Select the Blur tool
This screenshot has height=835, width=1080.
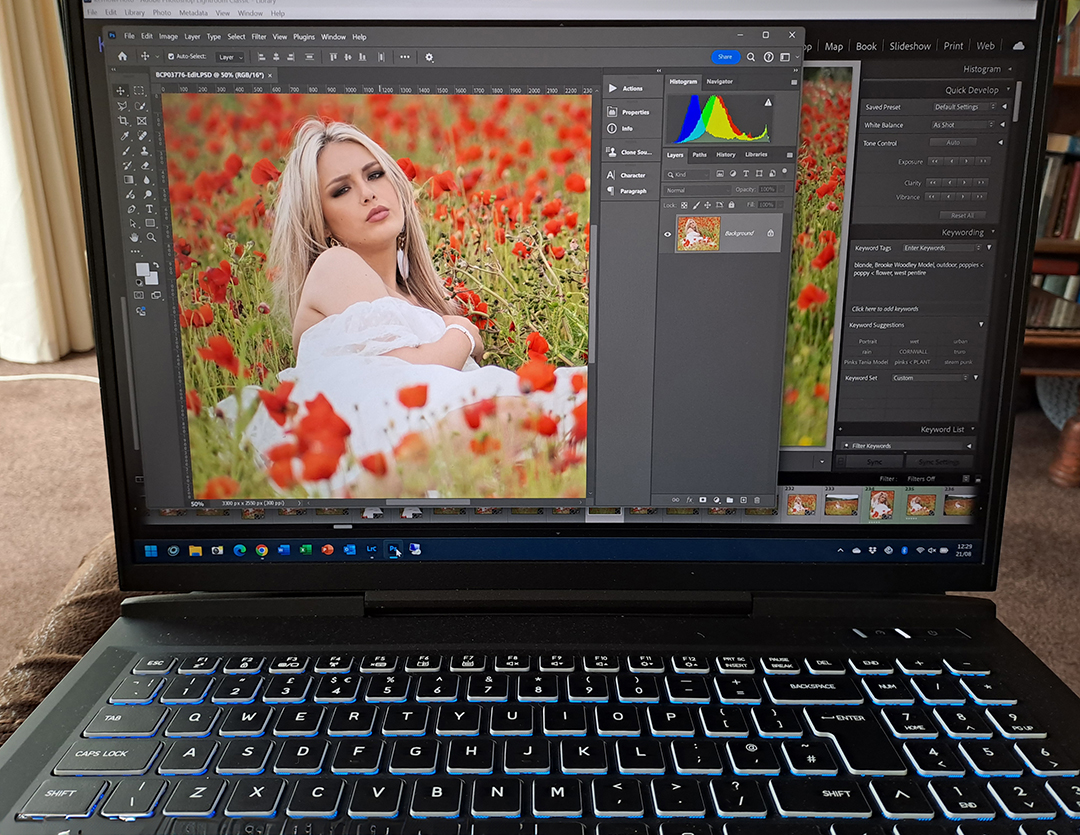(x=147, y=180)
